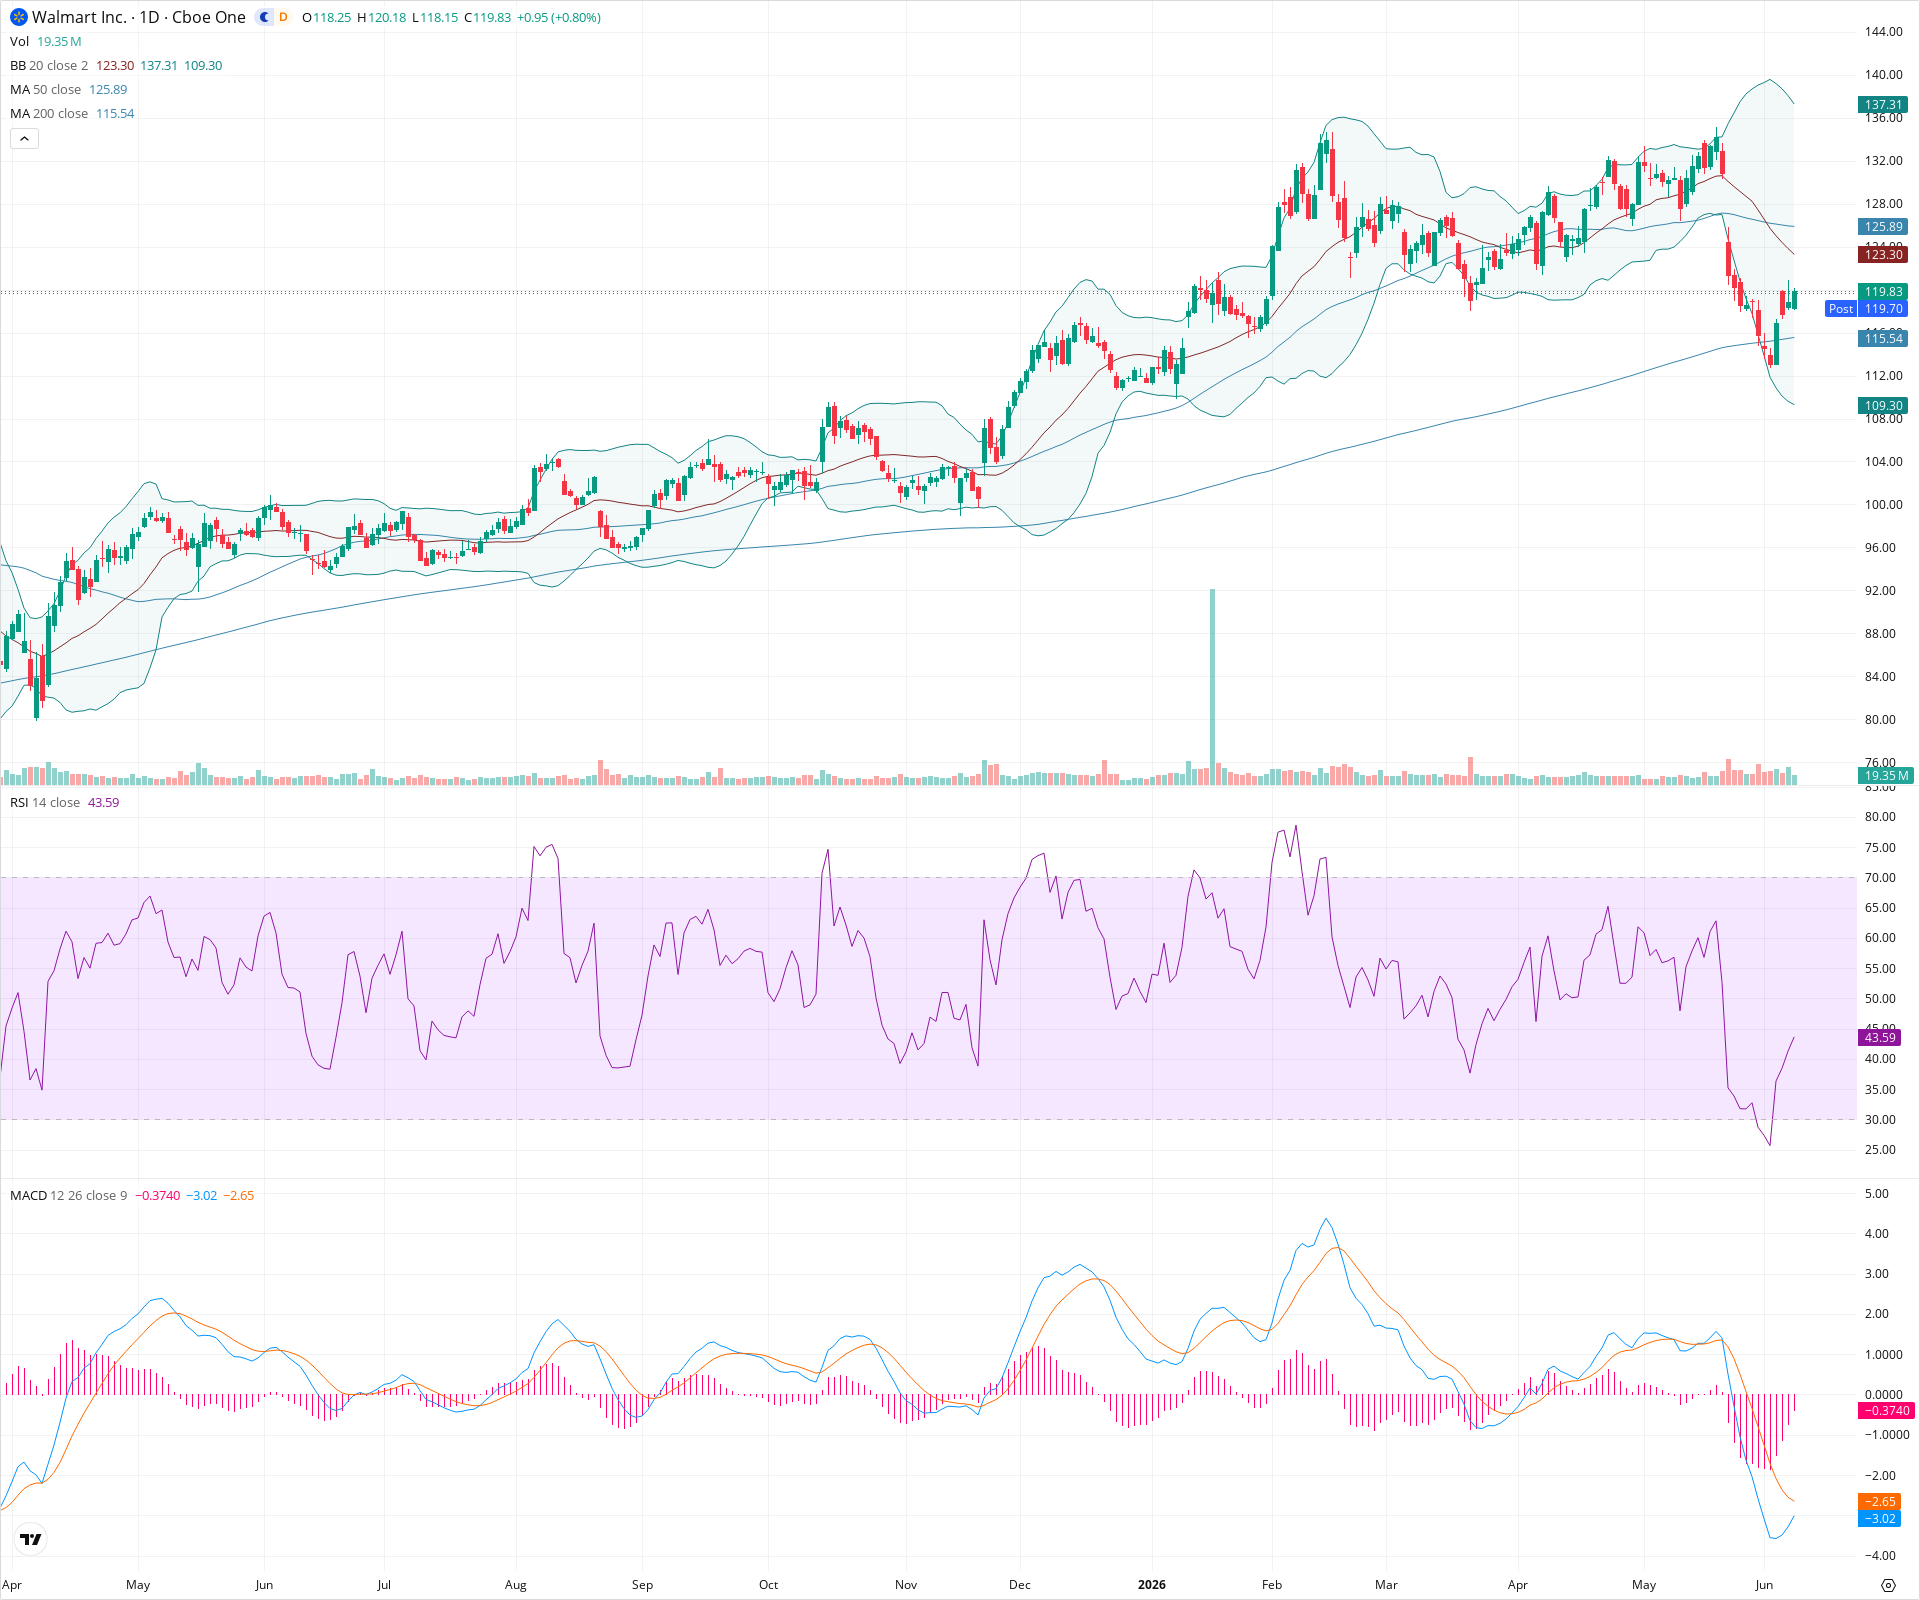Viewport: 1920px width, 1600px height.
Task: Select the BB 20 close 2 legend
Action: 49,65
